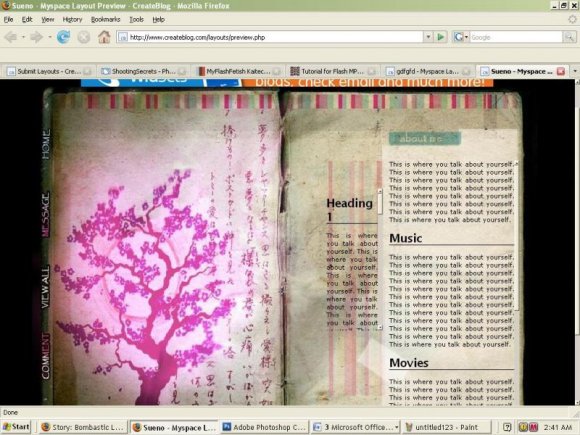Open Adobe Photoshop from the taskbar
The width and height of the screenshot is (580, 435).
click(264, 427)
